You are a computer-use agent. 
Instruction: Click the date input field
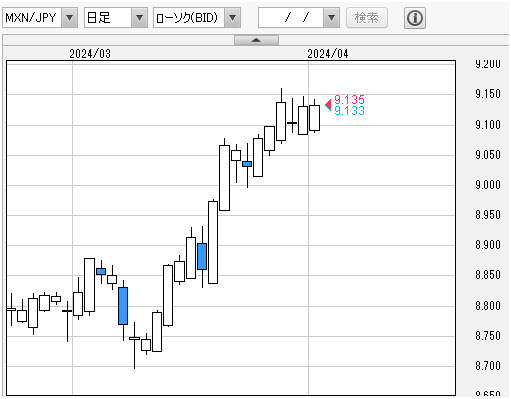[x=291, y=17]
